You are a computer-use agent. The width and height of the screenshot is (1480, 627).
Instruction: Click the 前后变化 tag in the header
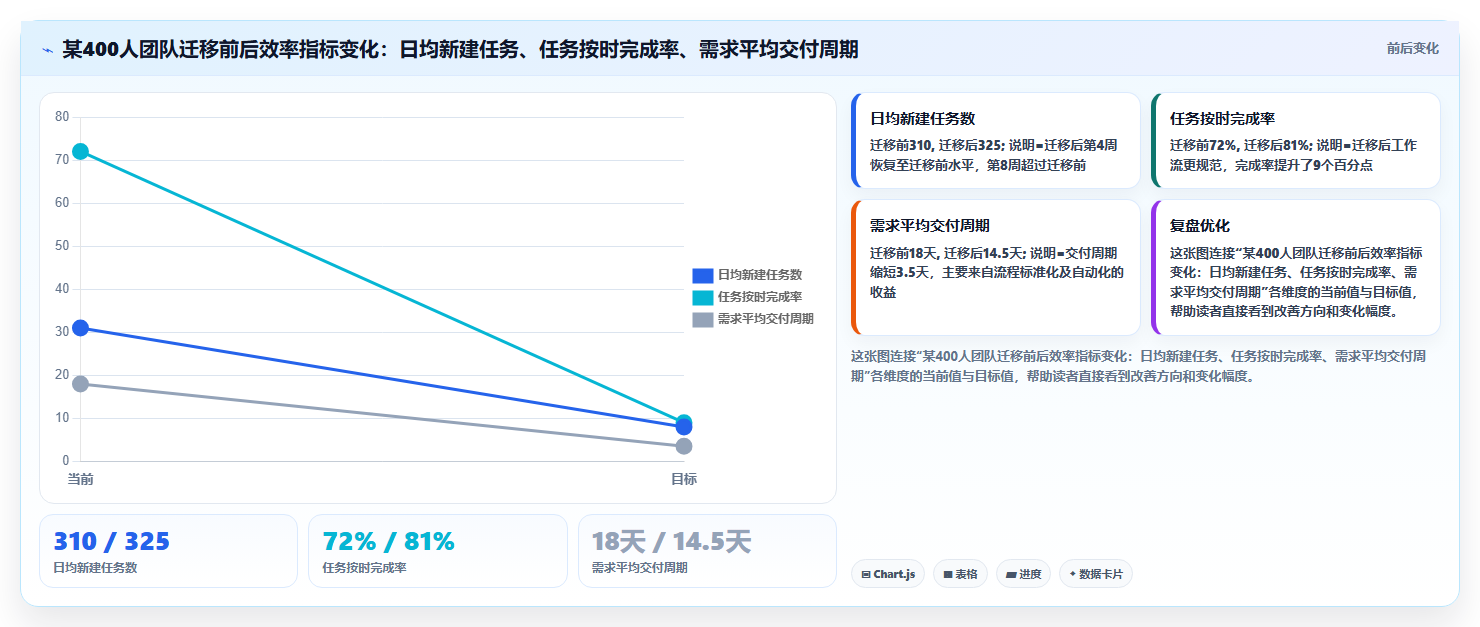[x=1412, y=48]
